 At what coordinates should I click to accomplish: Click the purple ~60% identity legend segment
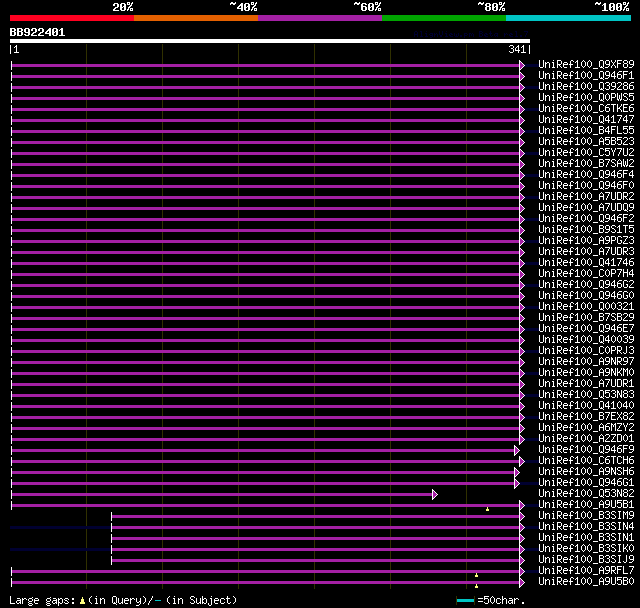pos(320,18)
